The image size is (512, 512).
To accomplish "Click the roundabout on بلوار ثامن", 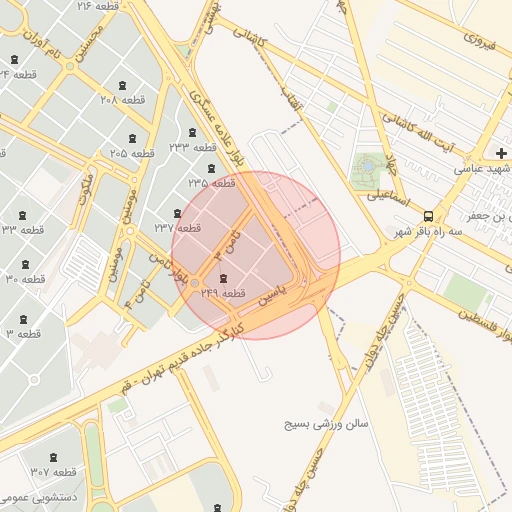I will coord(195,283).
